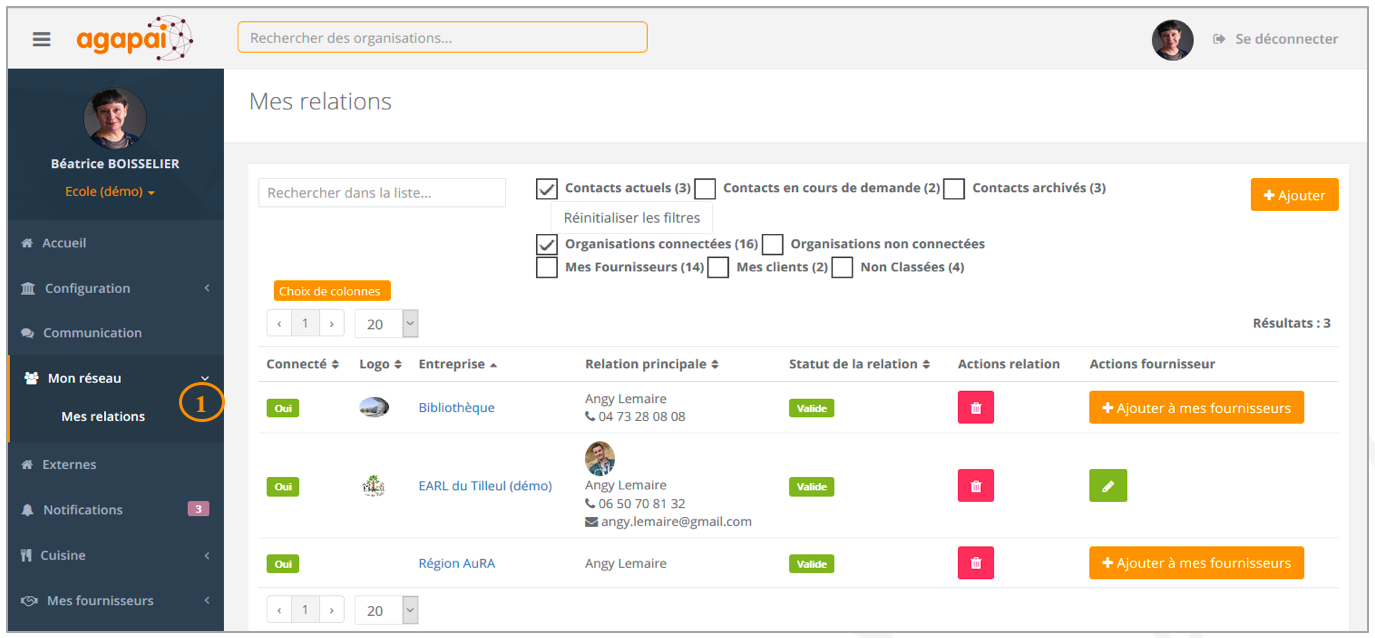Open the top page-size dropdown showing 20
Screen dimensions: 1375x638
point(386,324)
